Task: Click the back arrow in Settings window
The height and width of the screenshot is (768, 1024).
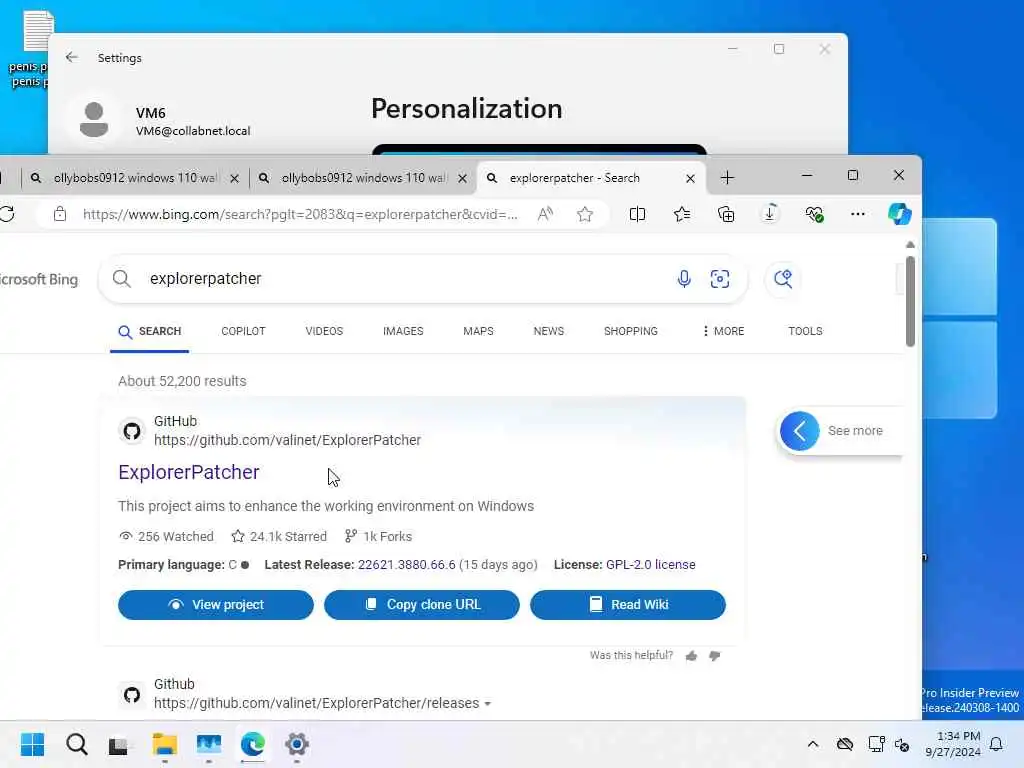Action: click(x=72, y=57)
